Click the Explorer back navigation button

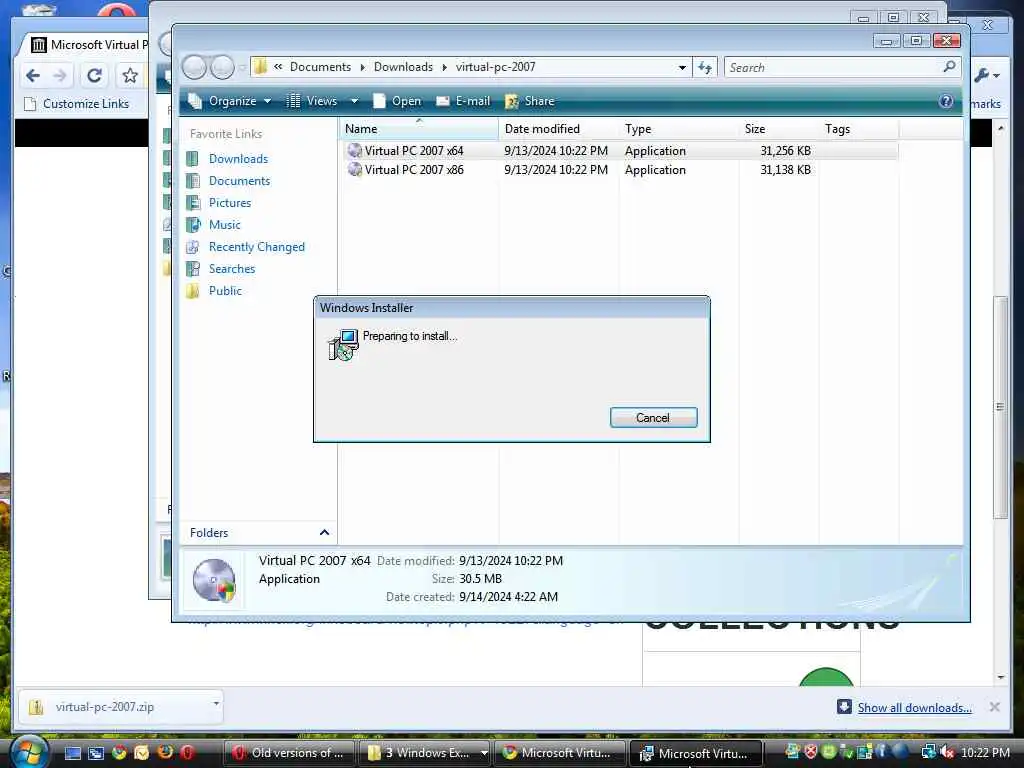tap(194, 67)
